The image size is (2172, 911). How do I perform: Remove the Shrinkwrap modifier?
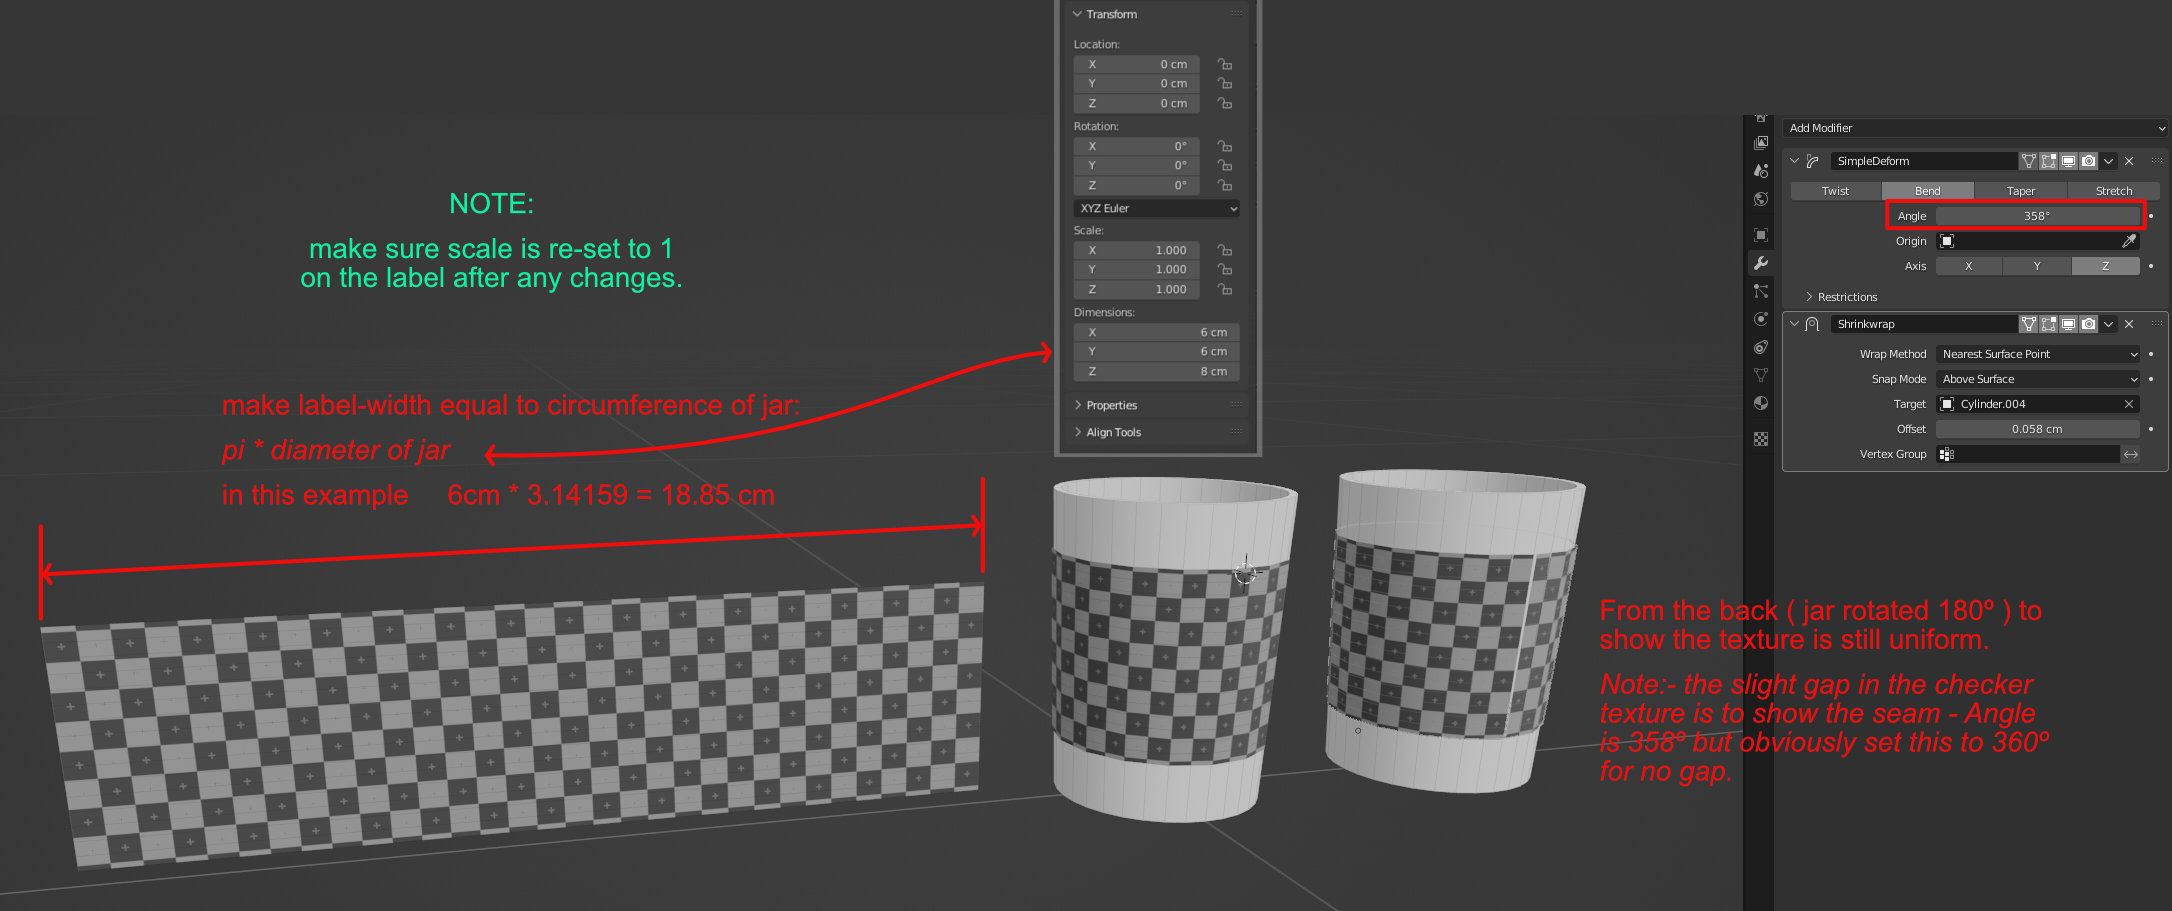coord(2129,324)
